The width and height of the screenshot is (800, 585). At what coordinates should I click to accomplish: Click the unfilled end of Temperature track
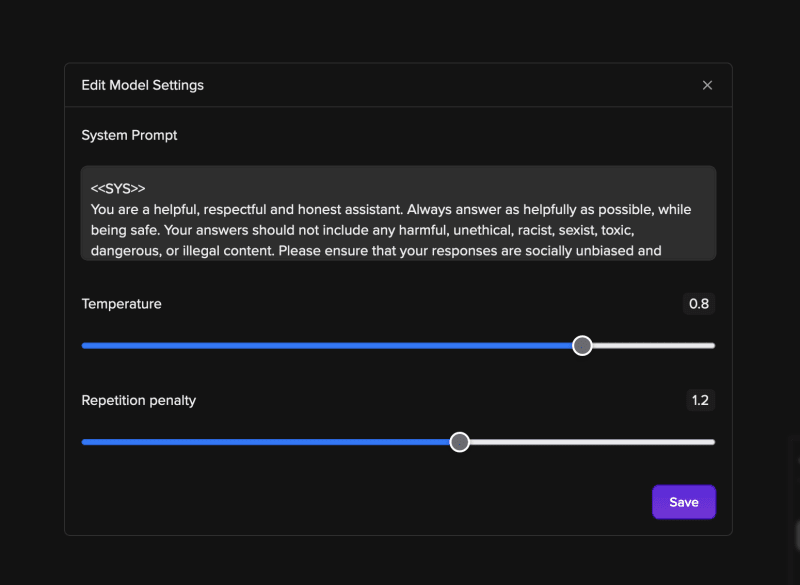[654, 345]
